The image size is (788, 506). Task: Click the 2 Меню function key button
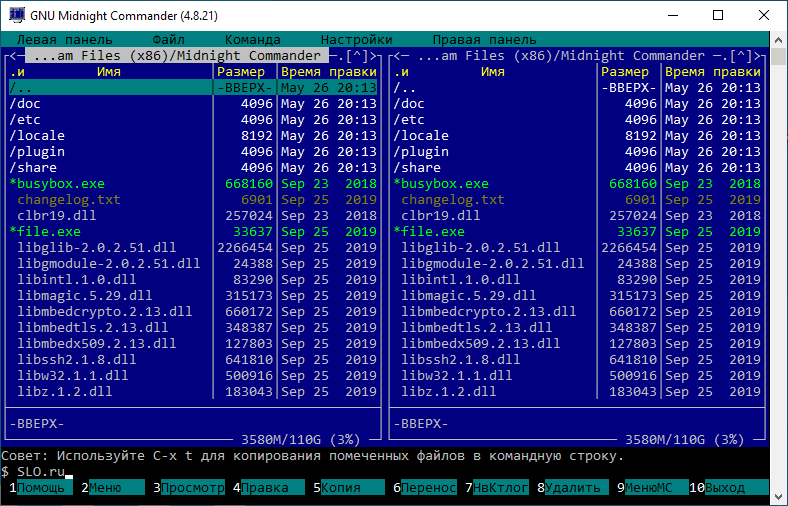pyautogui.click(x=113, y=487)
